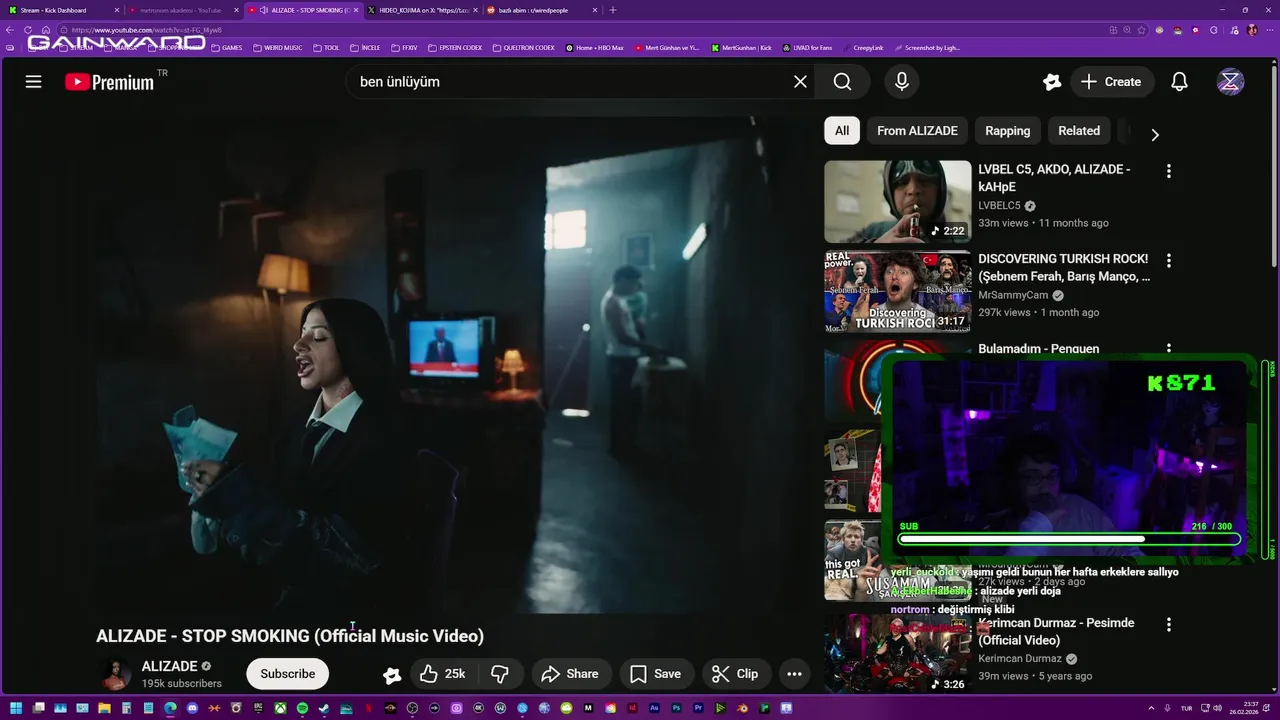Open Epic Games Launcher from taskbar
This screenshot has height=720, width=1280.
click(x=258, y=708)
